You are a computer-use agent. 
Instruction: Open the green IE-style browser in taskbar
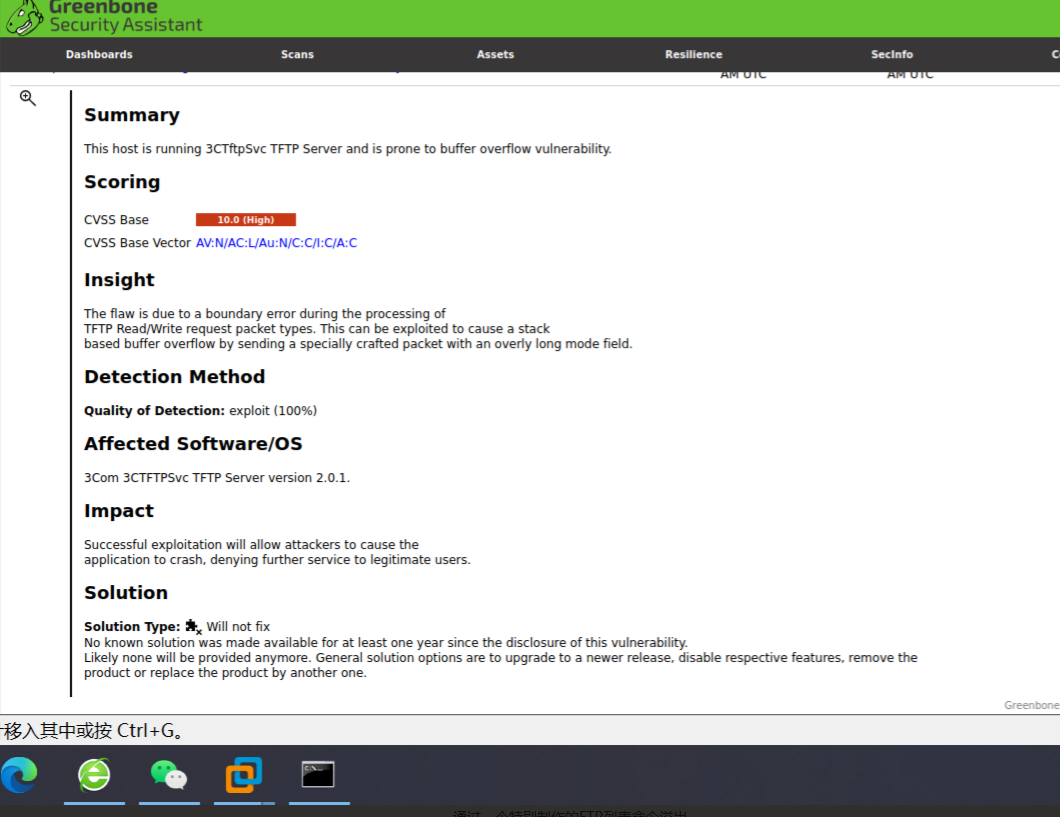94,774
